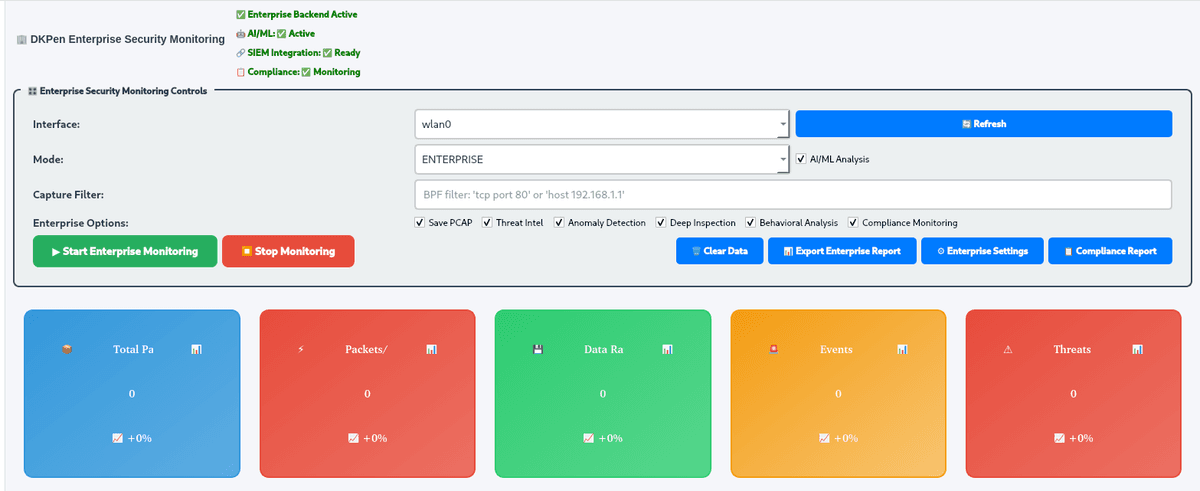This screenshot has width=1200, height=491.
Task: Focus the Capture Filter BPF input field
Action: [792, 194]
